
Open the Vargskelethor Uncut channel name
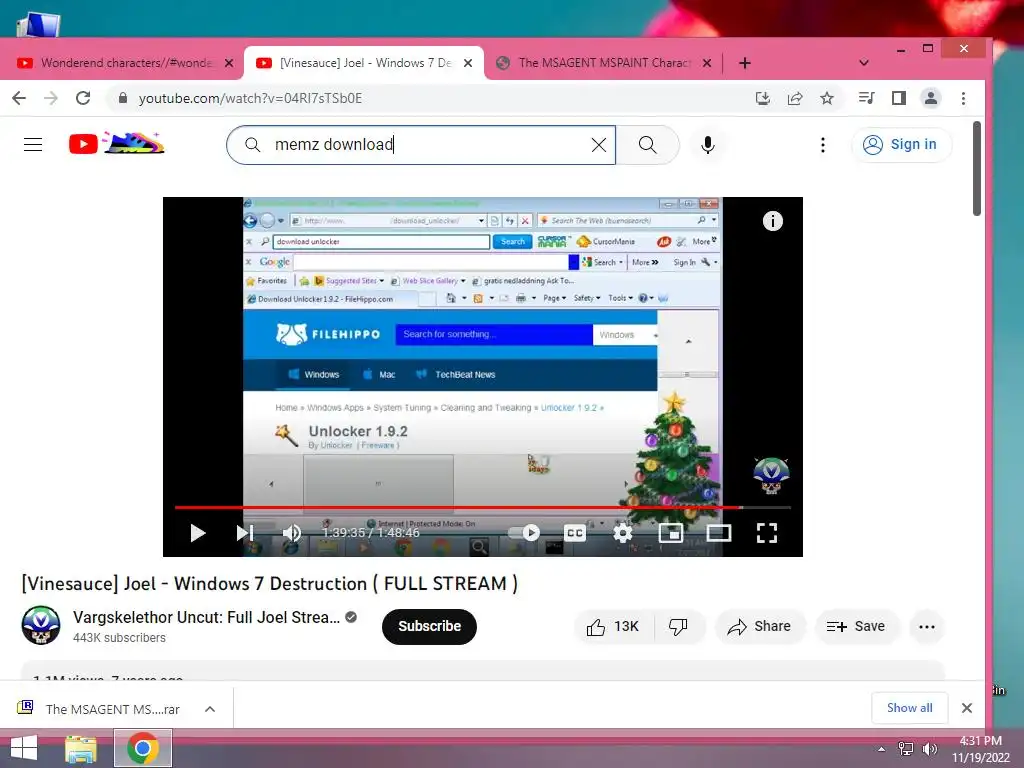[x=206, y=617]
